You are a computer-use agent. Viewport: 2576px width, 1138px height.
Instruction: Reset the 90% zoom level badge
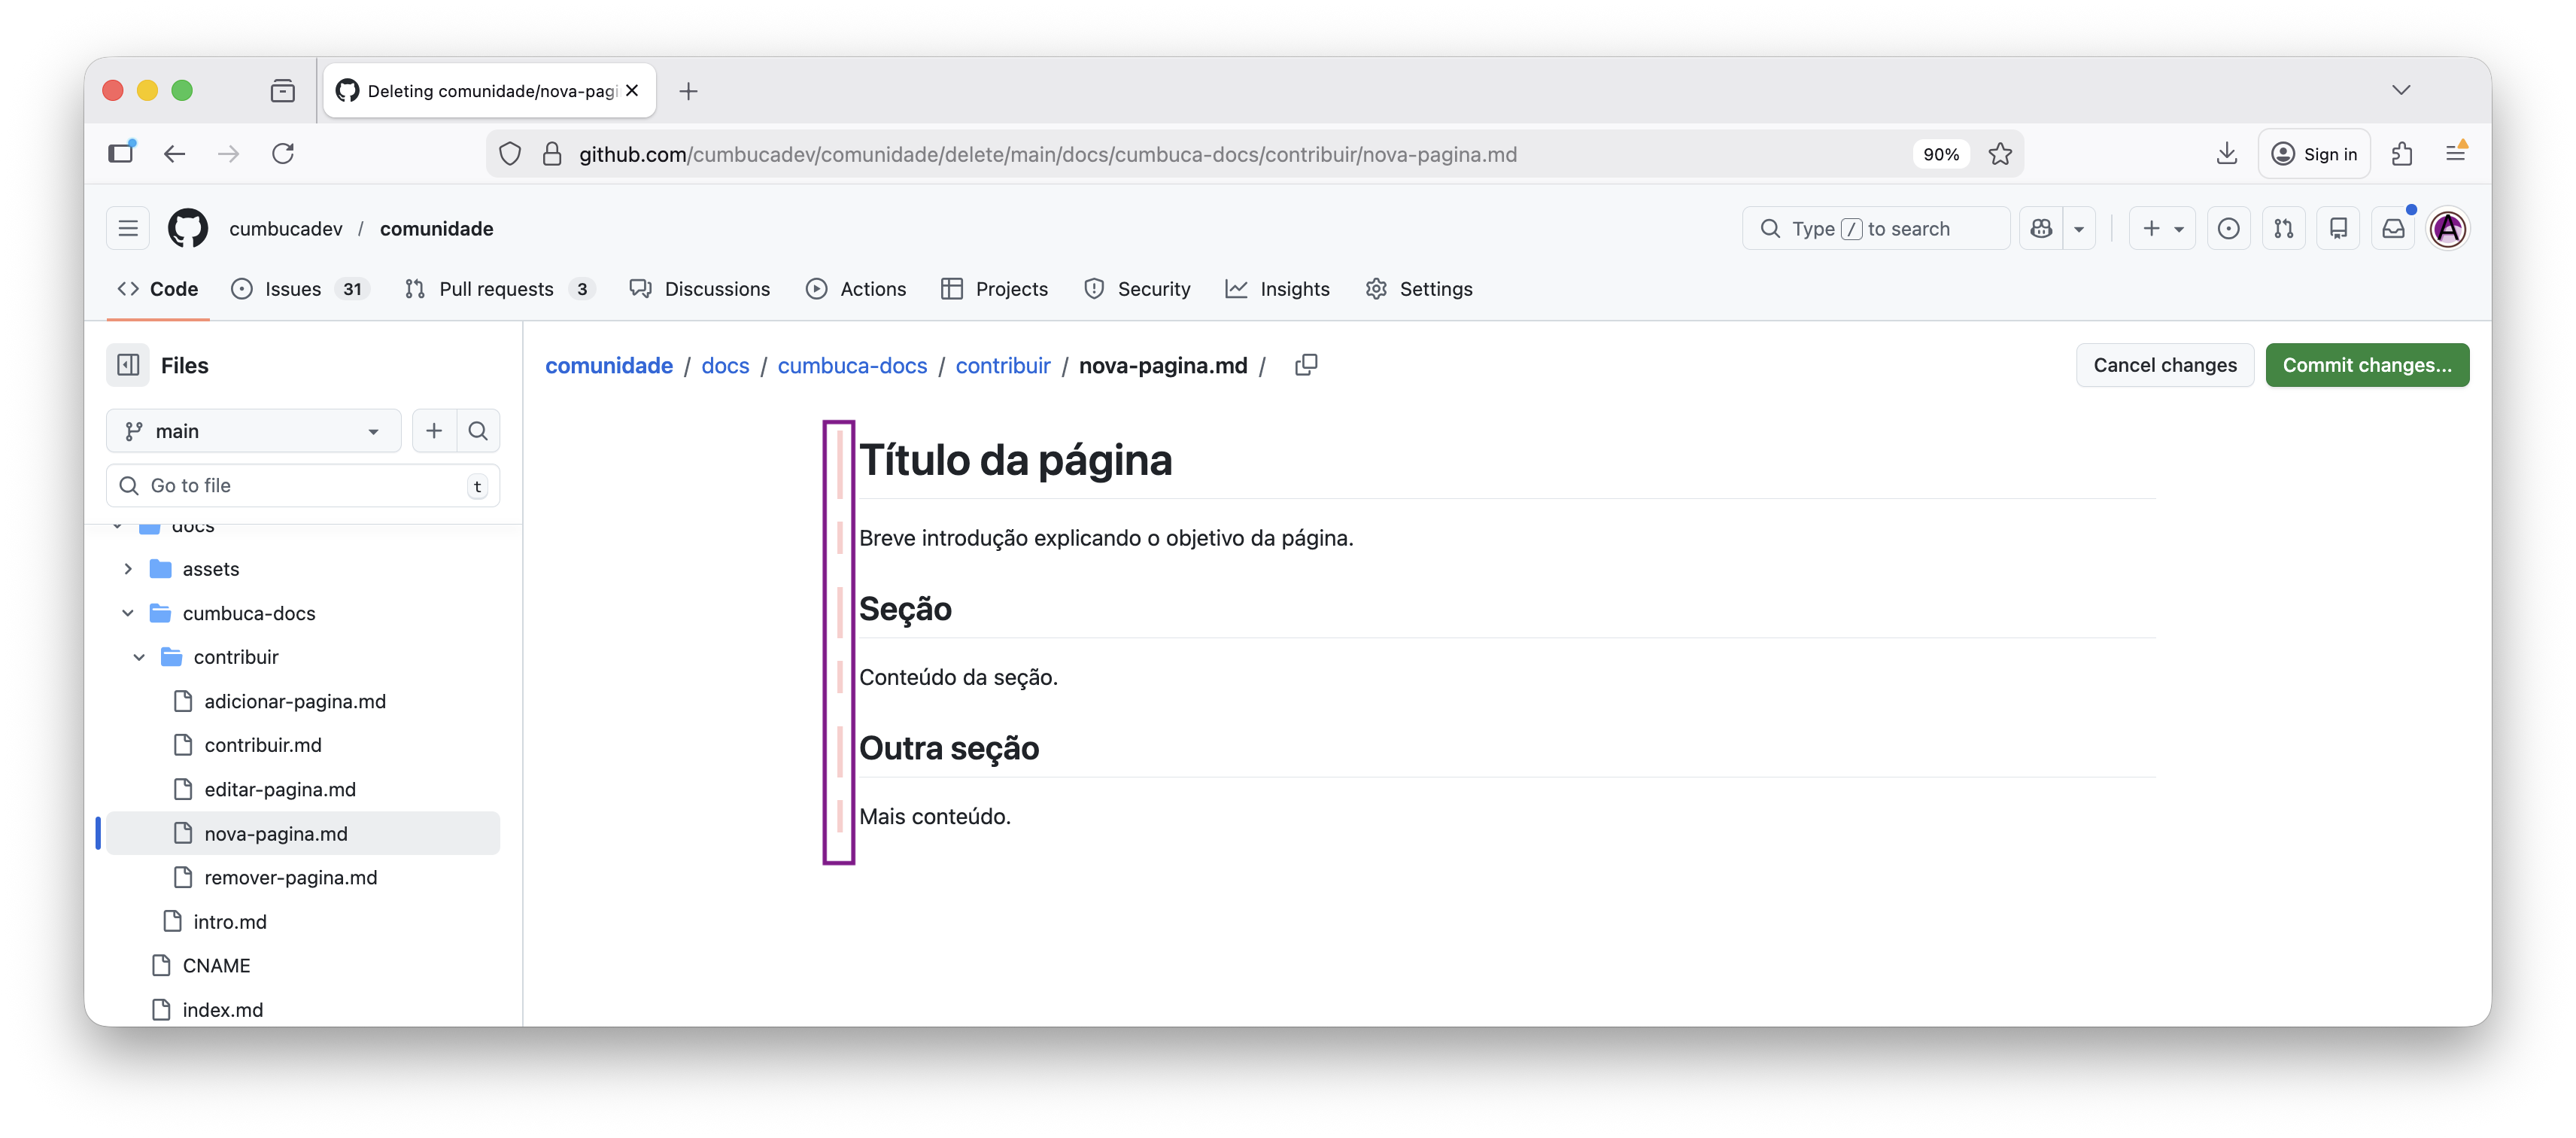[1941, 154]
